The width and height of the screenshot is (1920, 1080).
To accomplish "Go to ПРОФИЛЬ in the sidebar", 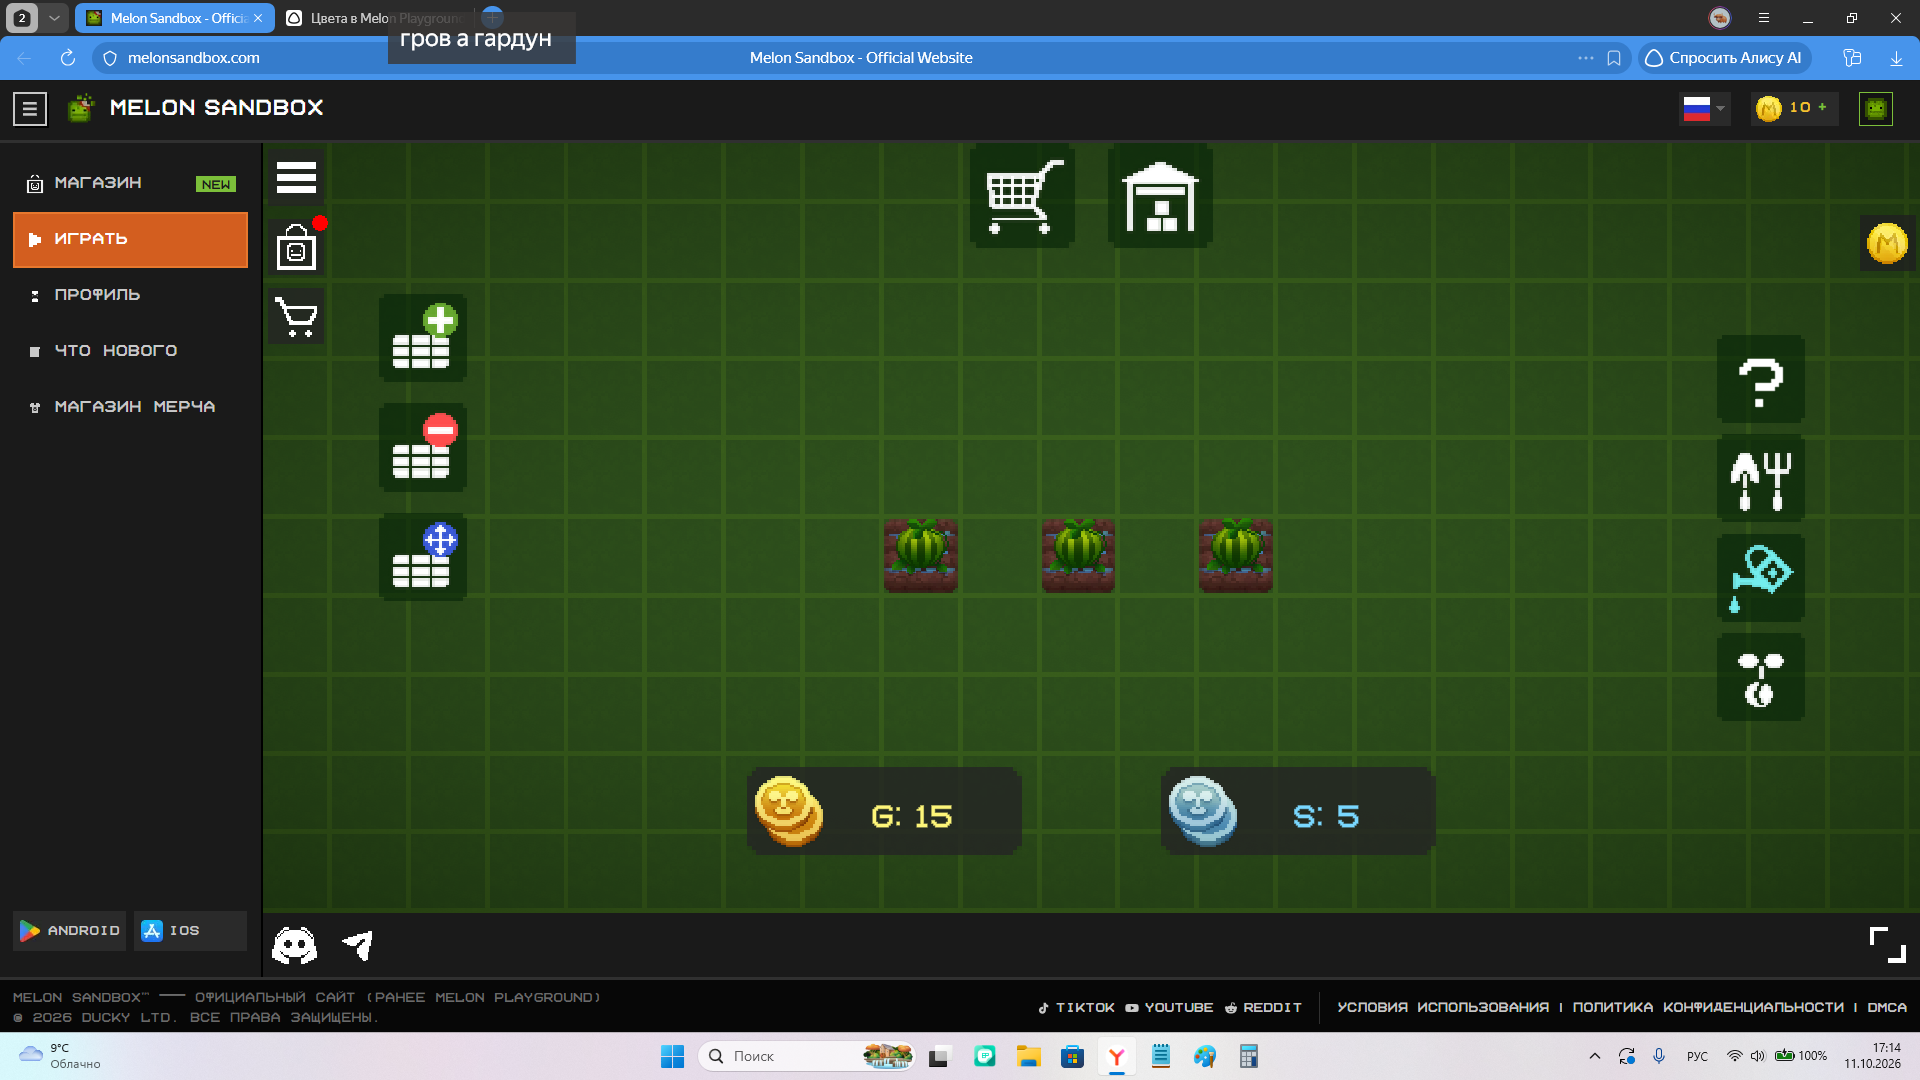I will coord(130,295).
